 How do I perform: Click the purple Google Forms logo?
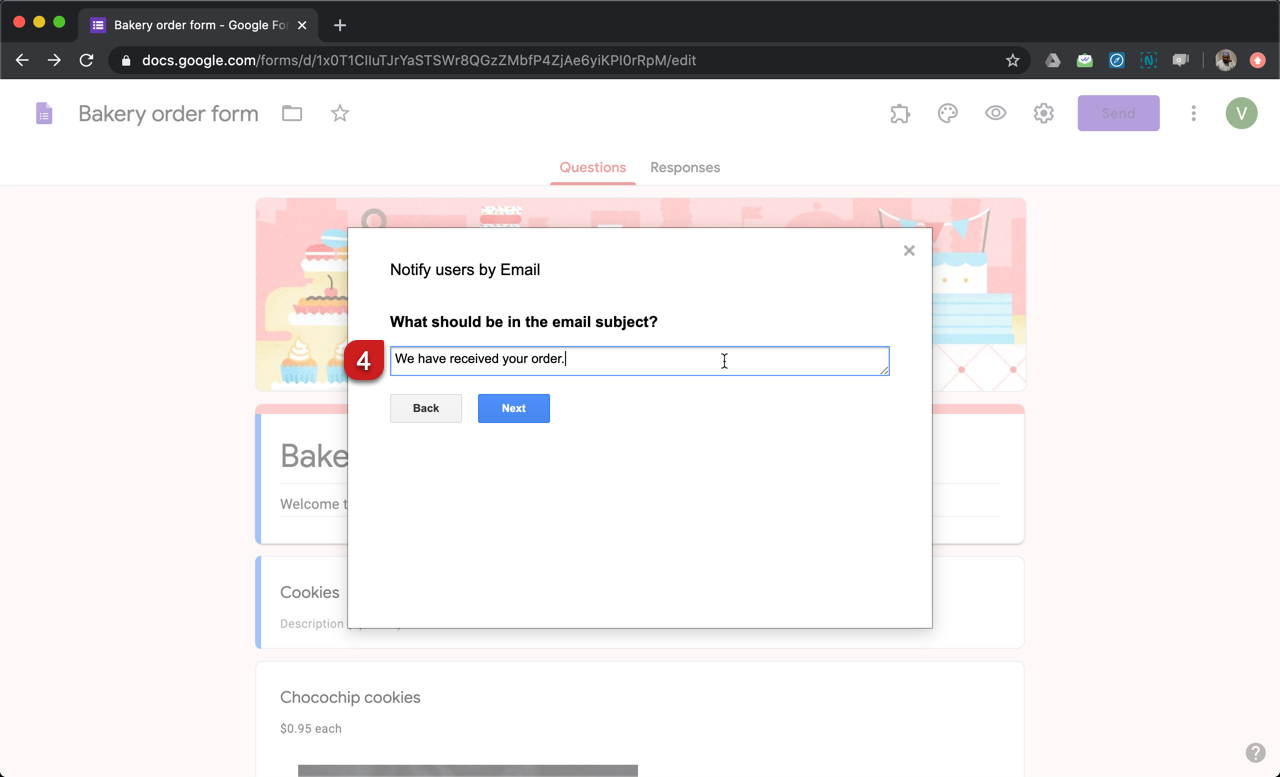coord(44,113)
